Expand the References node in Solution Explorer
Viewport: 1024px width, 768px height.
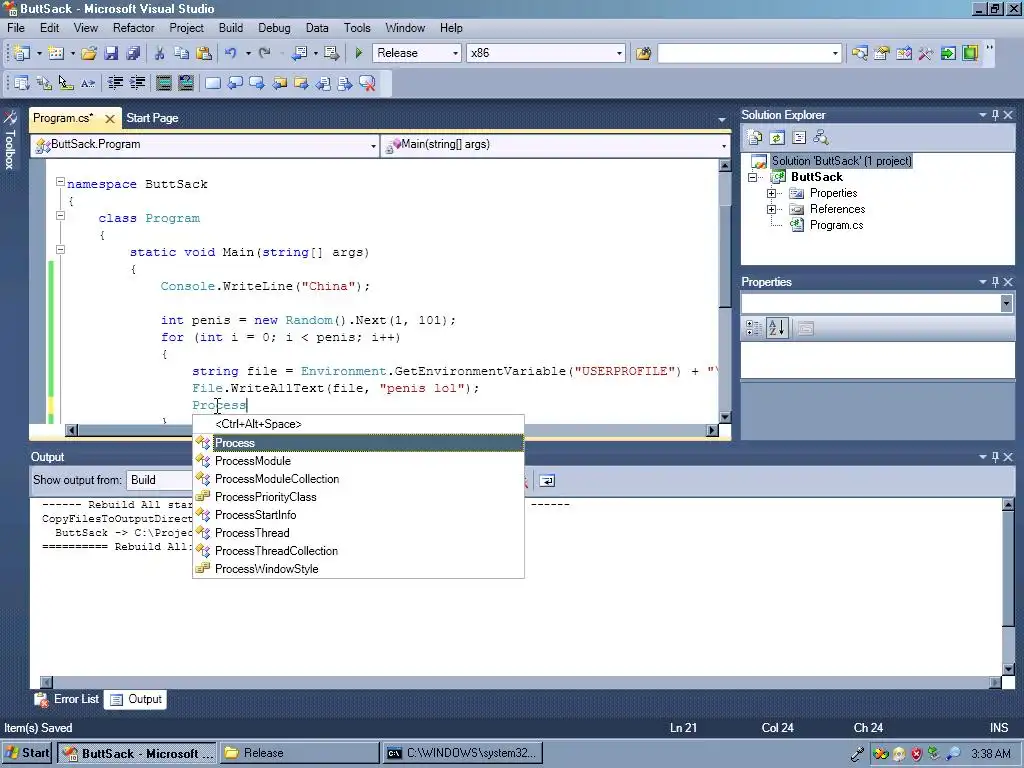771,210
